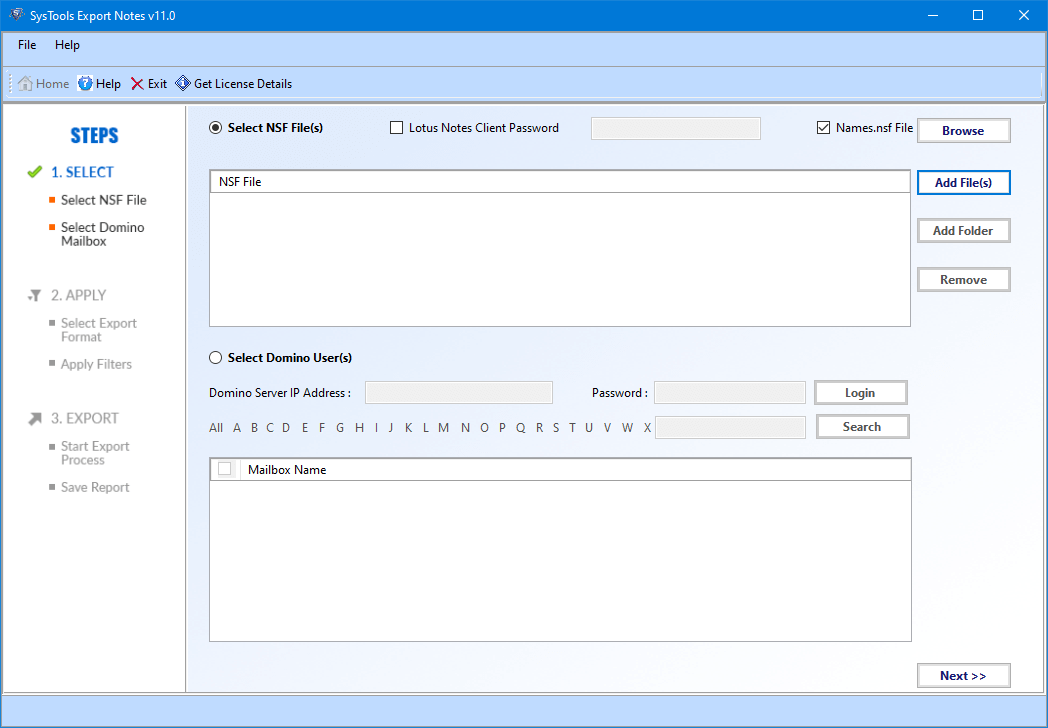Click the SysTools app icon in title bar
The width and height of the screenshot is (1048, 728).
click(16, 15)
